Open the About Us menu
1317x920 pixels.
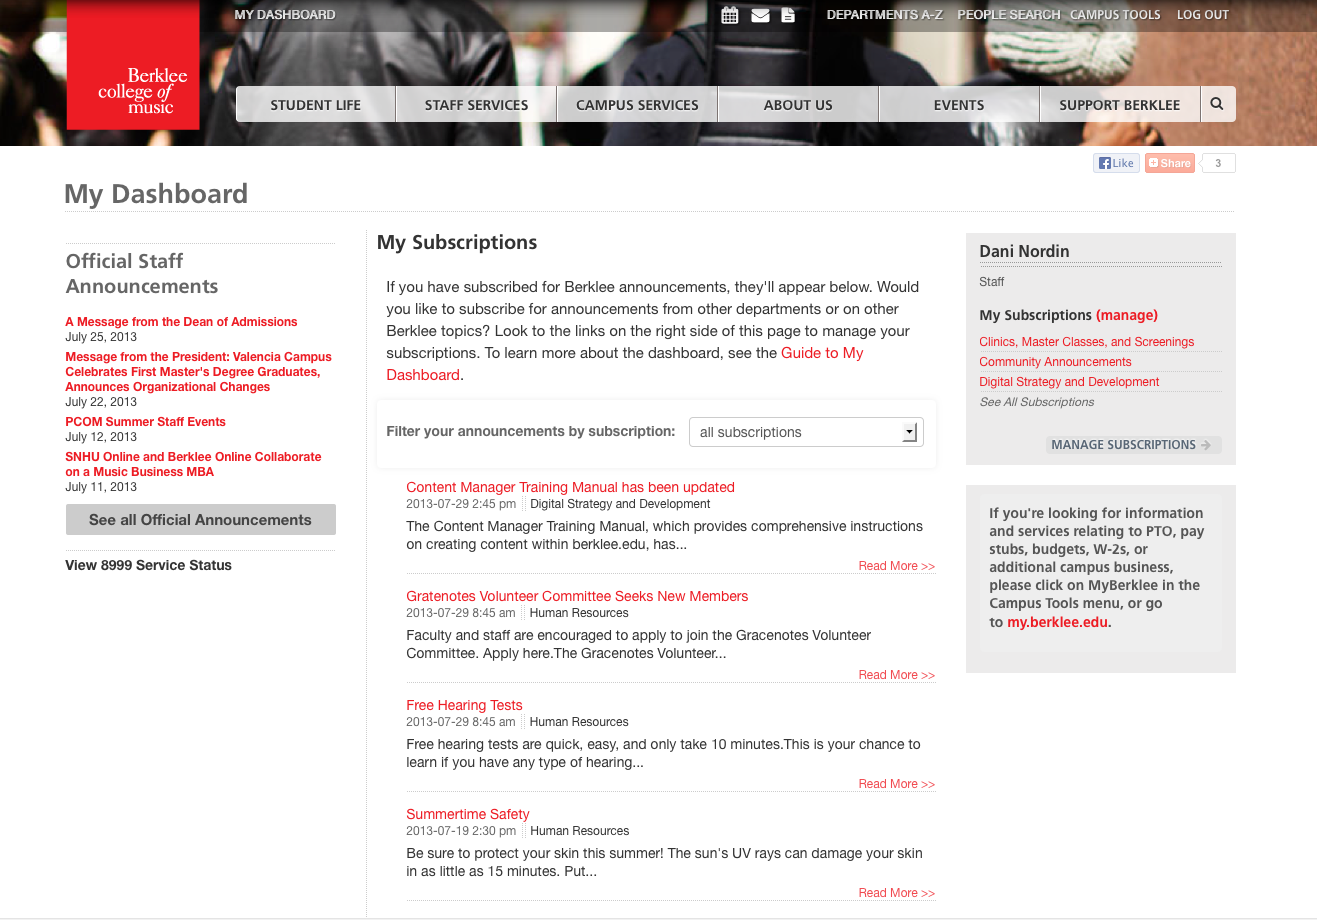(798, 104)
